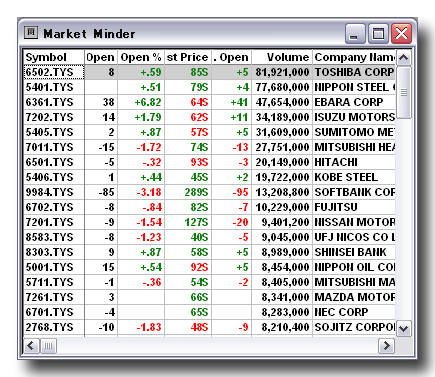Select symbol 7202.TYS
This screenshot has width=435, height=377.
(49, 117)
